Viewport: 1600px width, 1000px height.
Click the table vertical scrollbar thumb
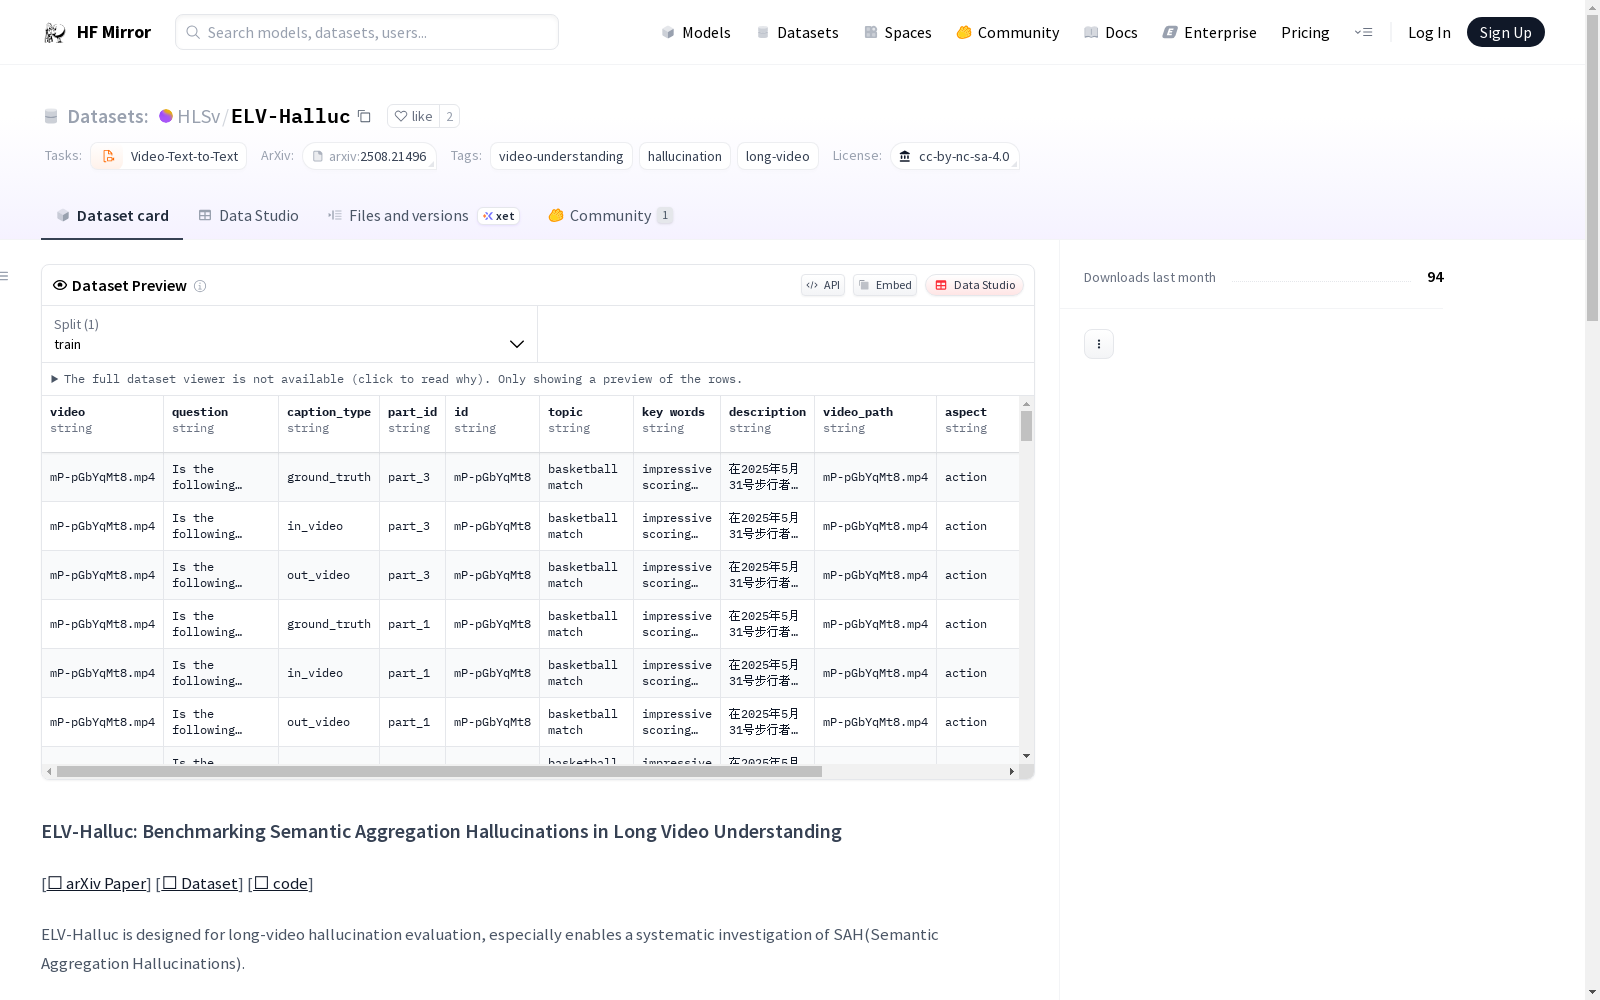pyautogui.click(x=1026, y=426)
